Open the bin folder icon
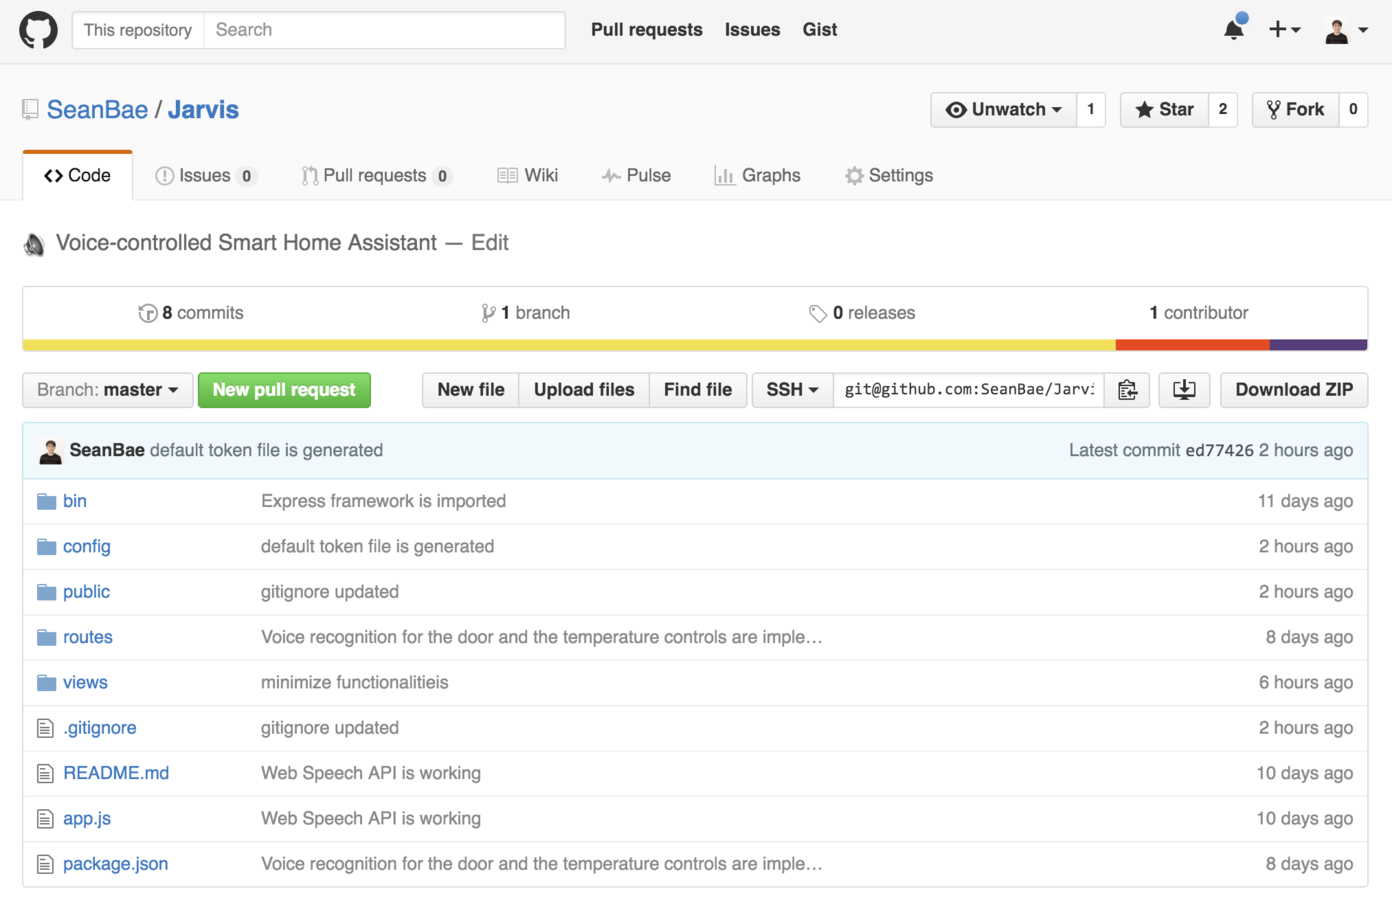This screenshot has width=1392, height=900. [46, 501]
